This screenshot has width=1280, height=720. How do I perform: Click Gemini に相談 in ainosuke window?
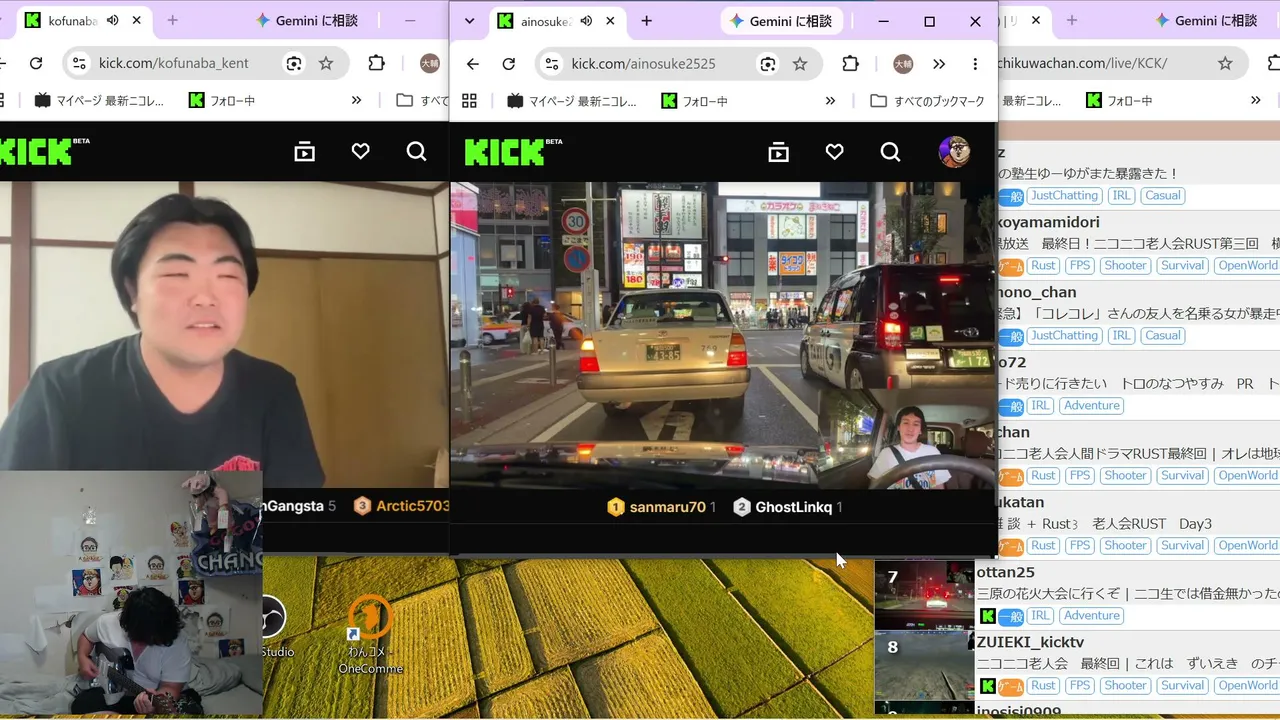[782, 21]
